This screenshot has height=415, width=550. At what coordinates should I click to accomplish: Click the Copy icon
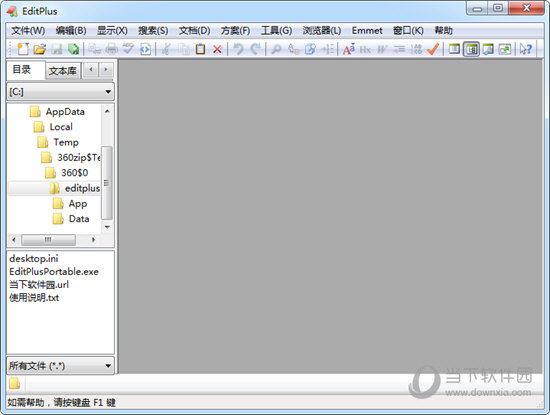coord(183,49)
